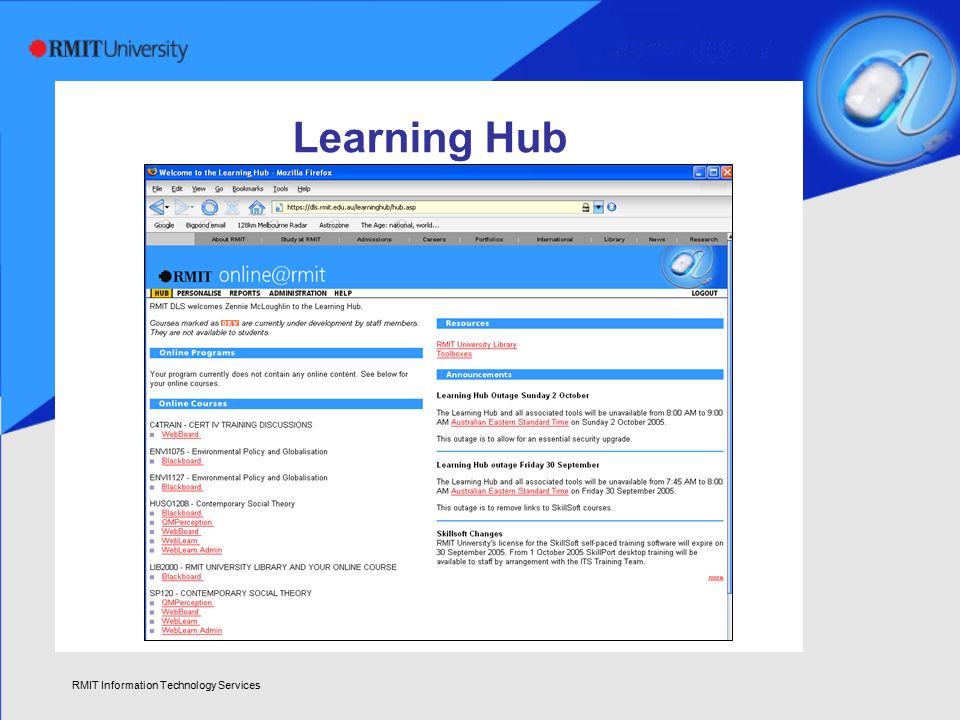Click the RMIT University Library link
The height and width of the screenshot is (720, 960).
(476, 345)
